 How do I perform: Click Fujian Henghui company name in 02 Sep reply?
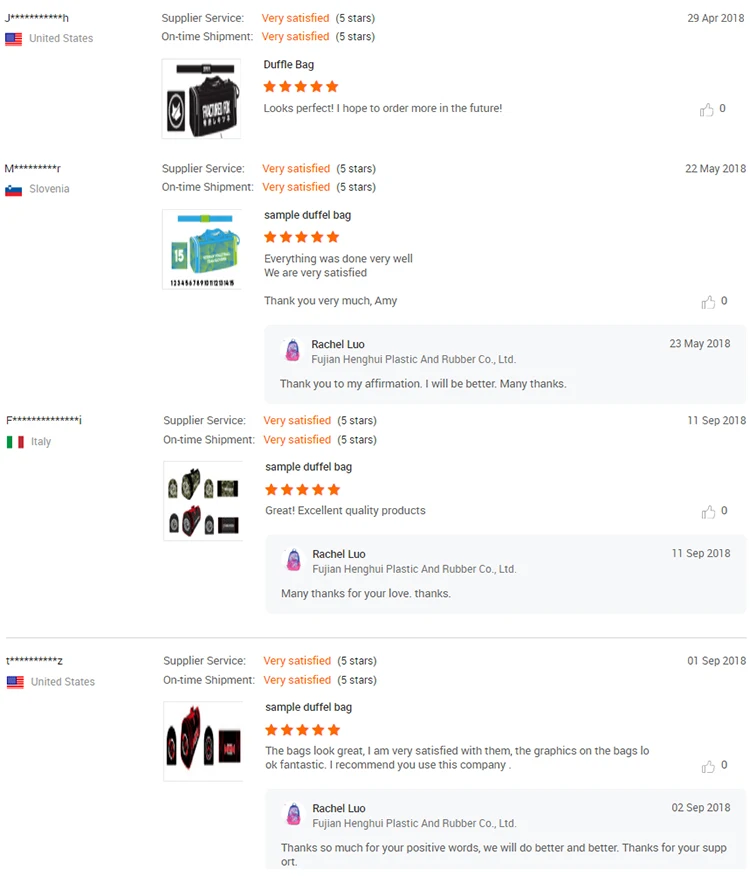click(x=414, y=824)
